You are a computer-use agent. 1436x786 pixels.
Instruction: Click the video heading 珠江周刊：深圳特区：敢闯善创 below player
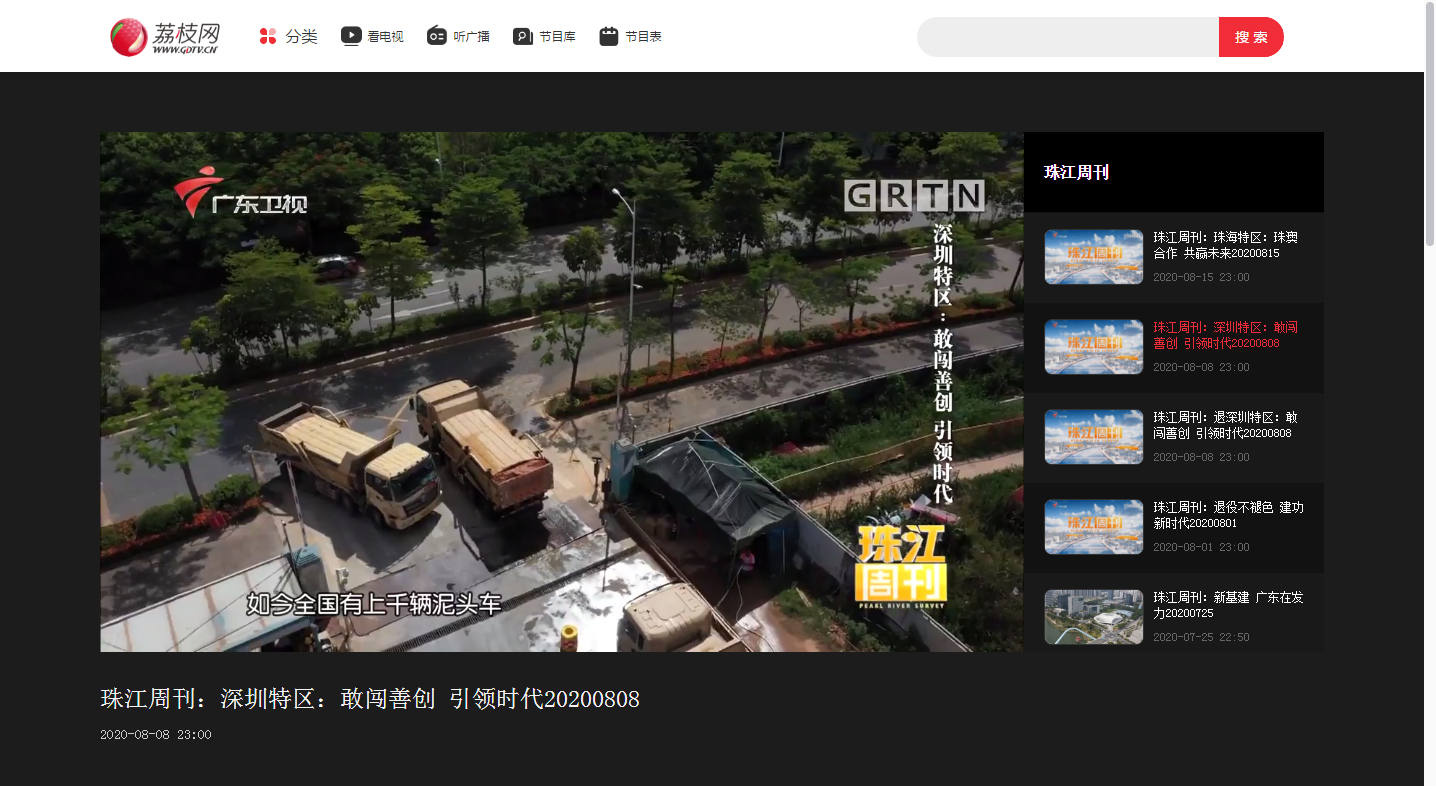pos(370,699)
